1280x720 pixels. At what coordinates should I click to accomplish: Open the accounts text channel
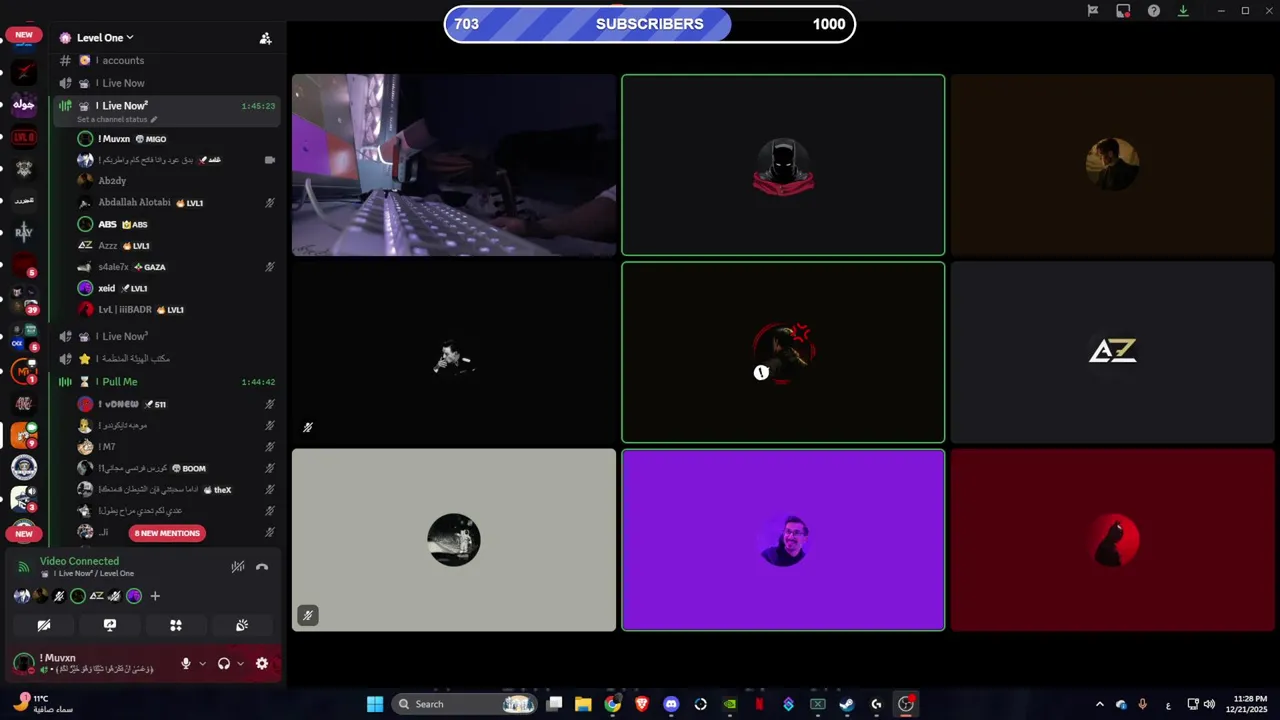pos(166,61)
